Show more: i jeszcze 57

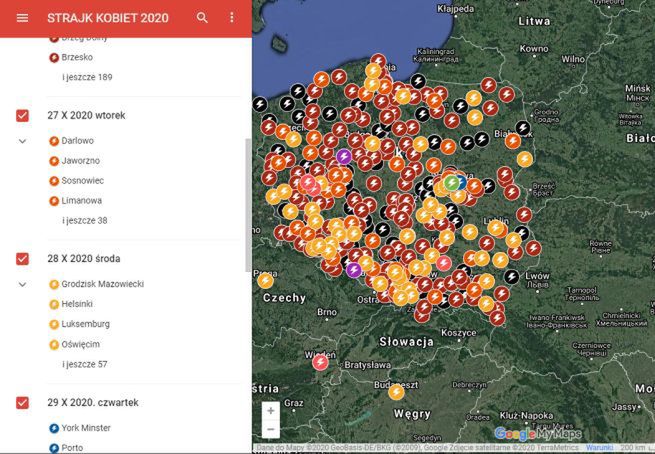tap(85, 364)
